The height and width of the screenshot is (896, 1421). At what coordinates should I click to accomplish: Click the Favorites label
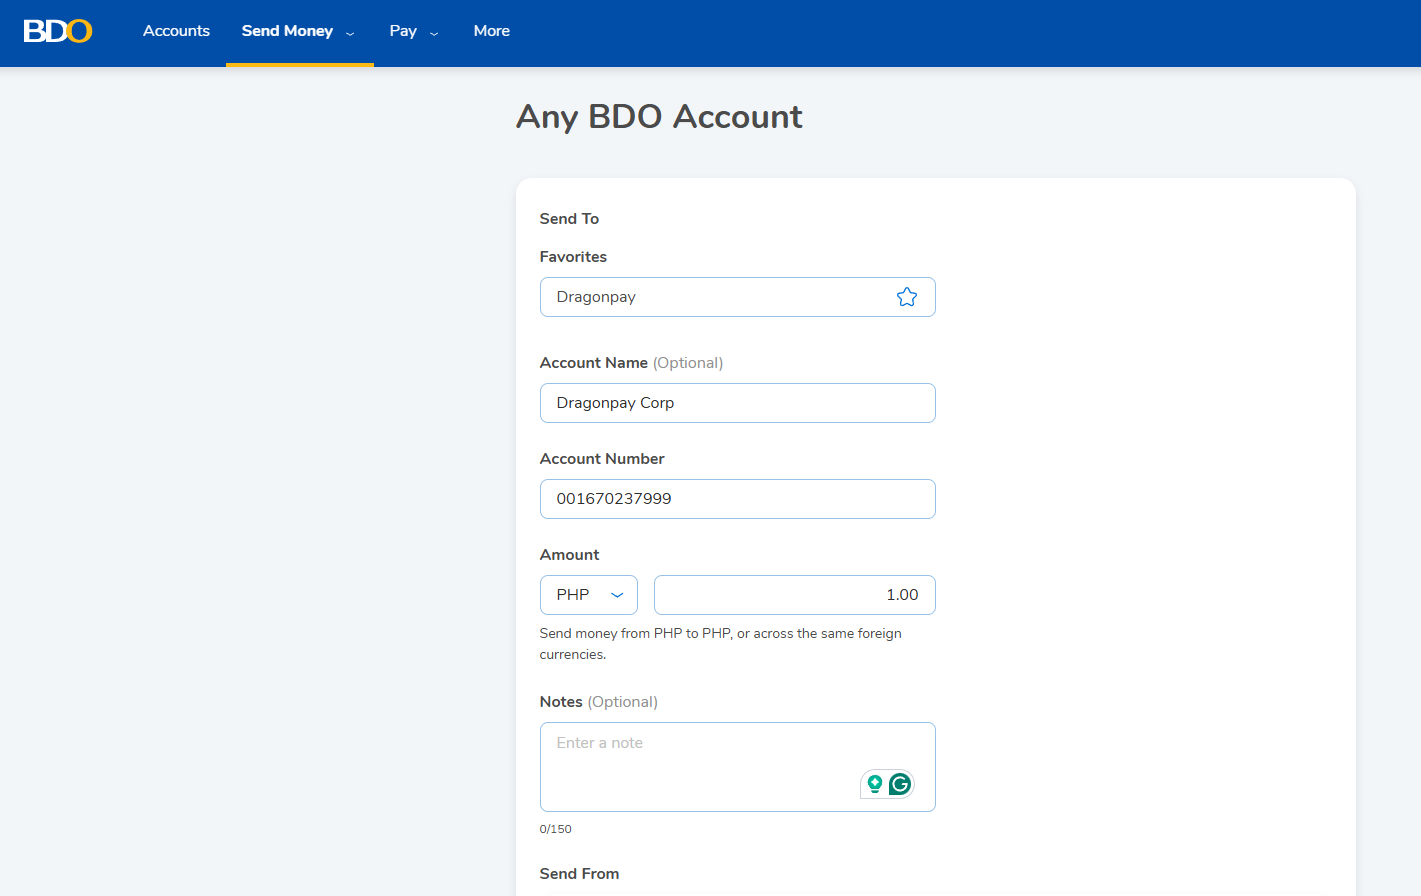pyautogui.click(x=573, y=257)
